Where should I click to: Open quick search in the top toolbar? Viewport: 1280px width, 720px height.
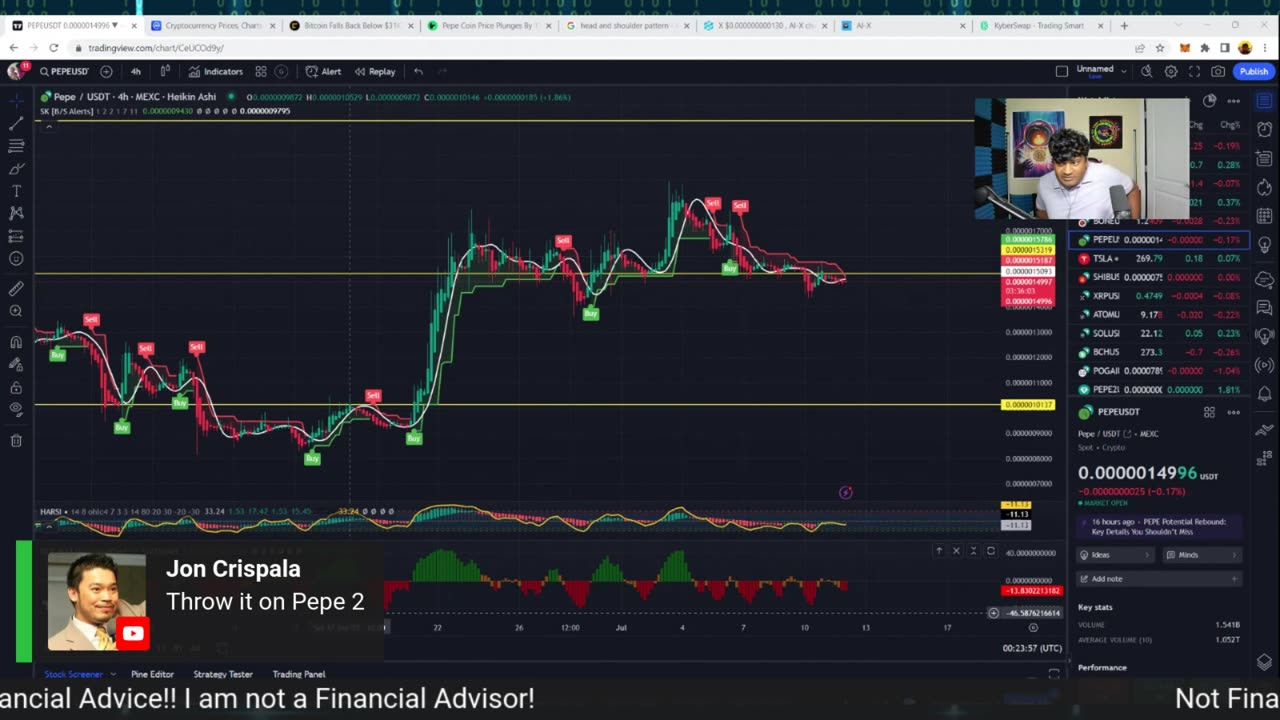1146,71
